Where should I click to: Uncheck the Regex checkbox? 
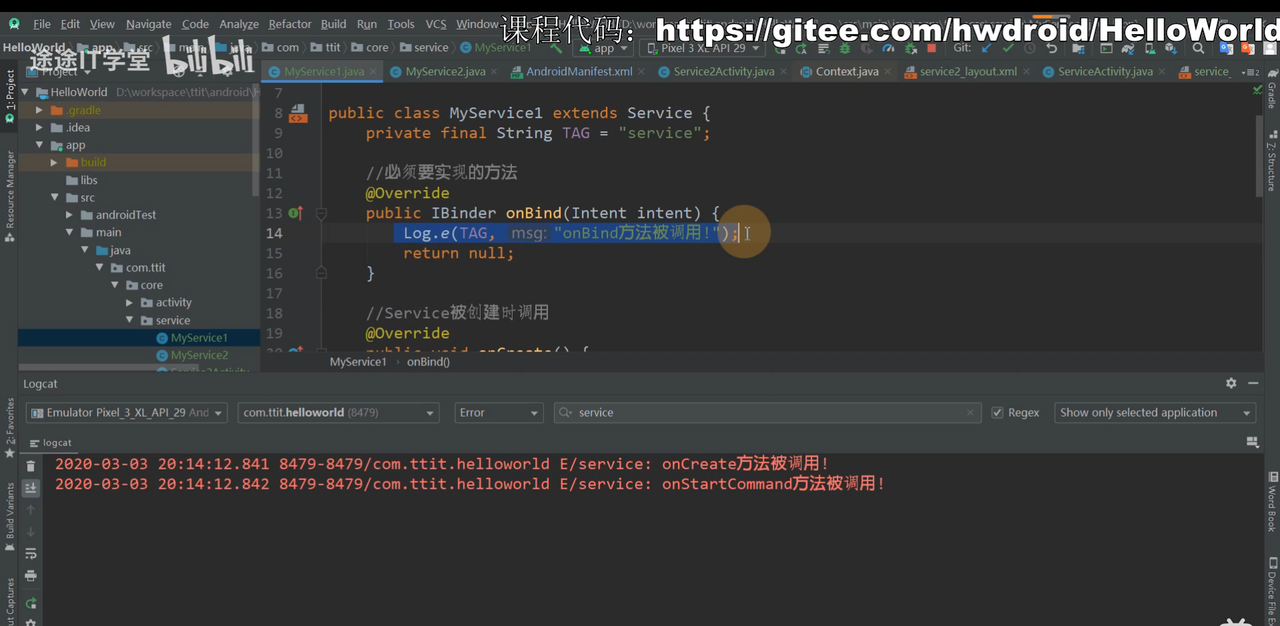(997, 412)
